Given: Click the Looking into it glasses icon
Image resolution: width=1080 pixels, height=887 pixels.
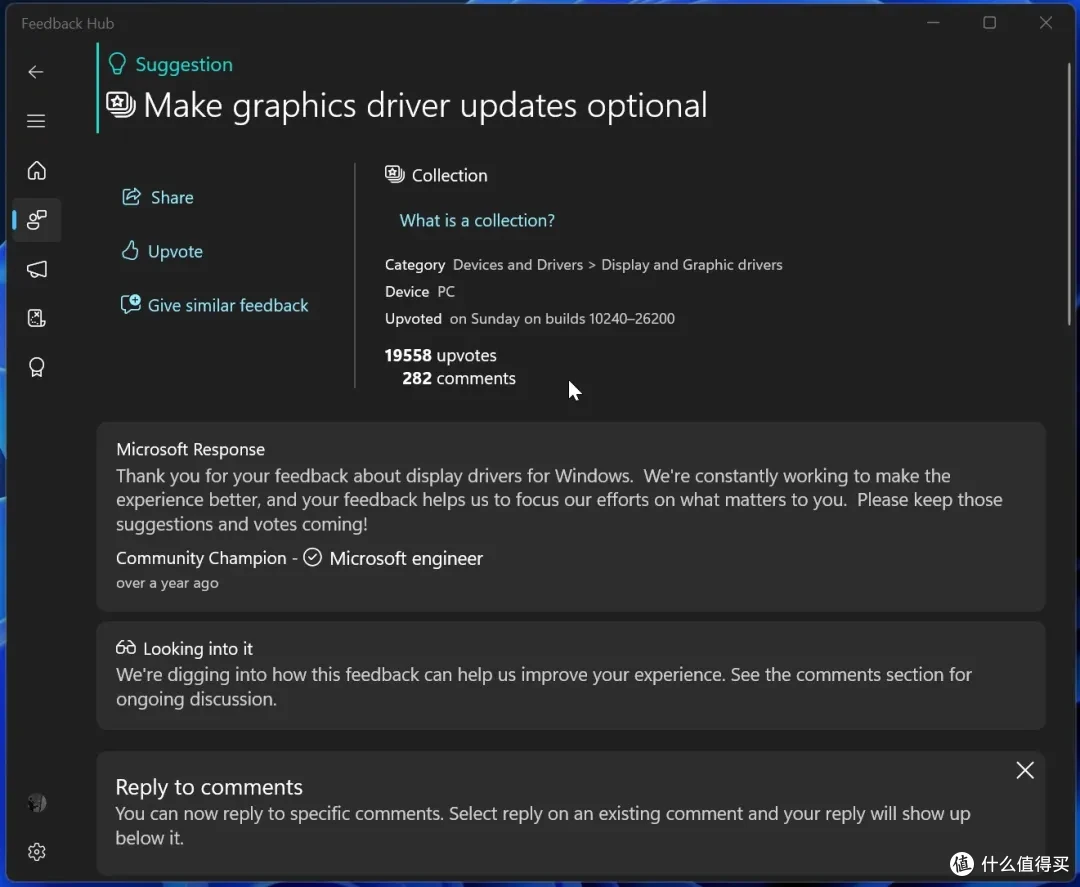Looking at the screenshot, I should (125, 647).
